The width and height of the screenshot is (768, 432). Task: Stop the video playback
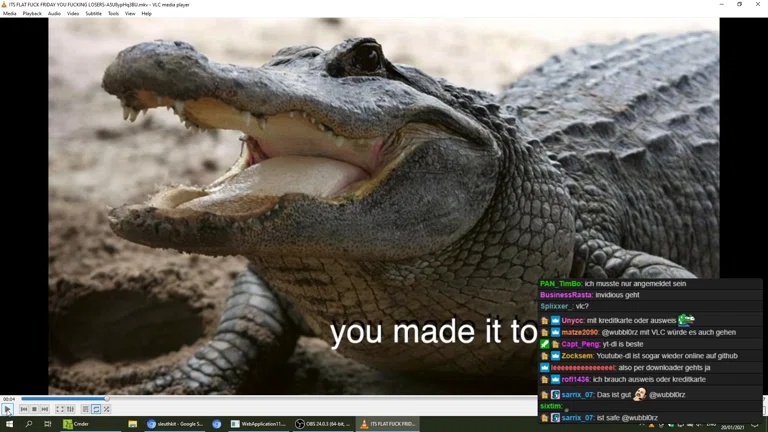click(34, 409)
